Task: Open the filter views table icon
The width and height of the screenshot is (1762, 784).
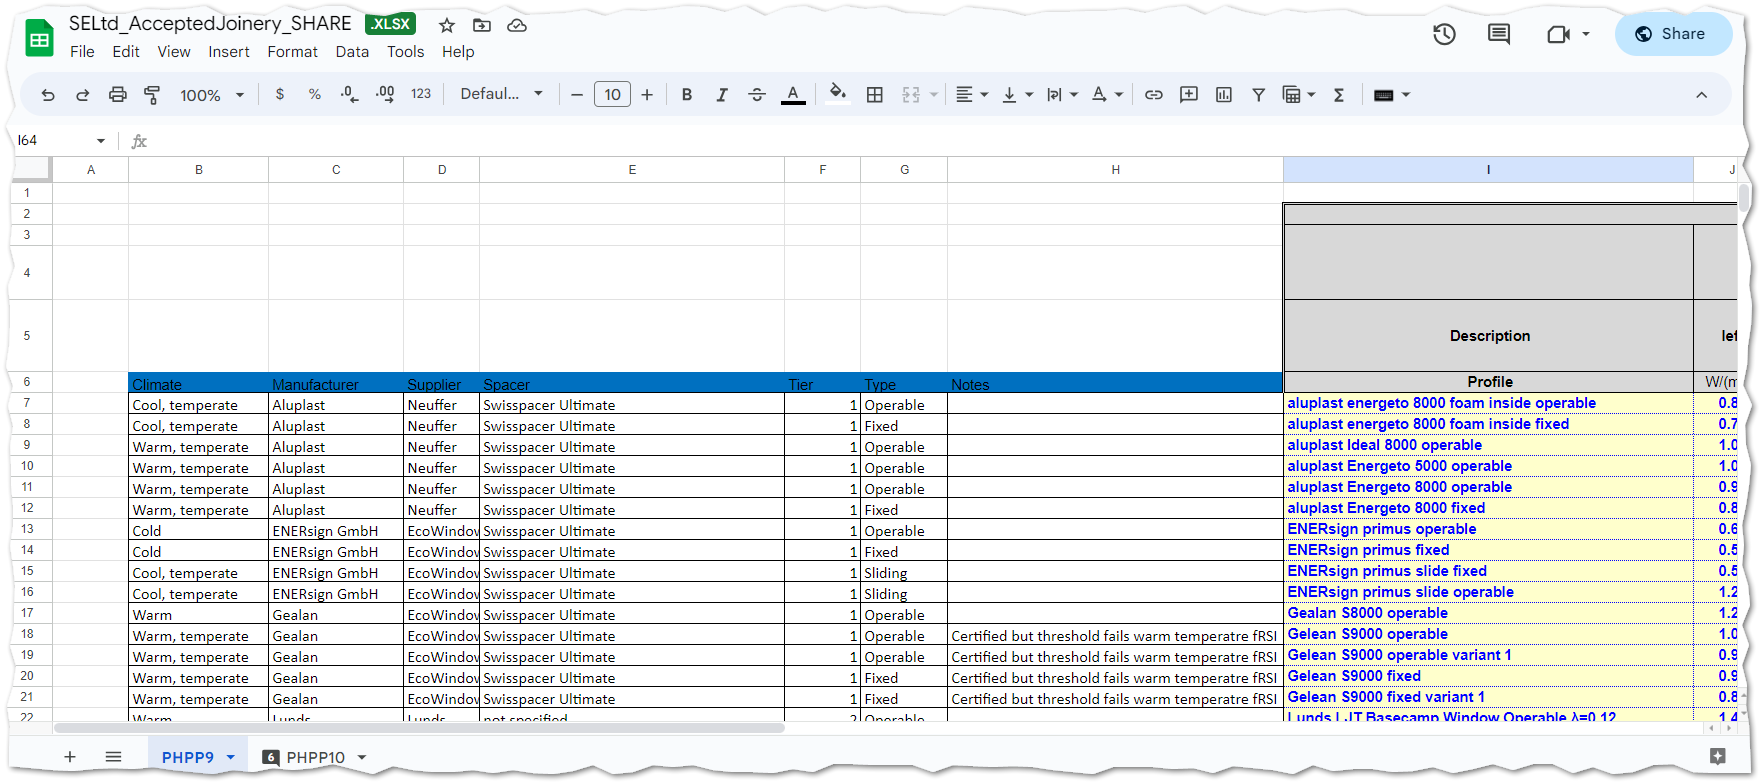Action: 1292,95
